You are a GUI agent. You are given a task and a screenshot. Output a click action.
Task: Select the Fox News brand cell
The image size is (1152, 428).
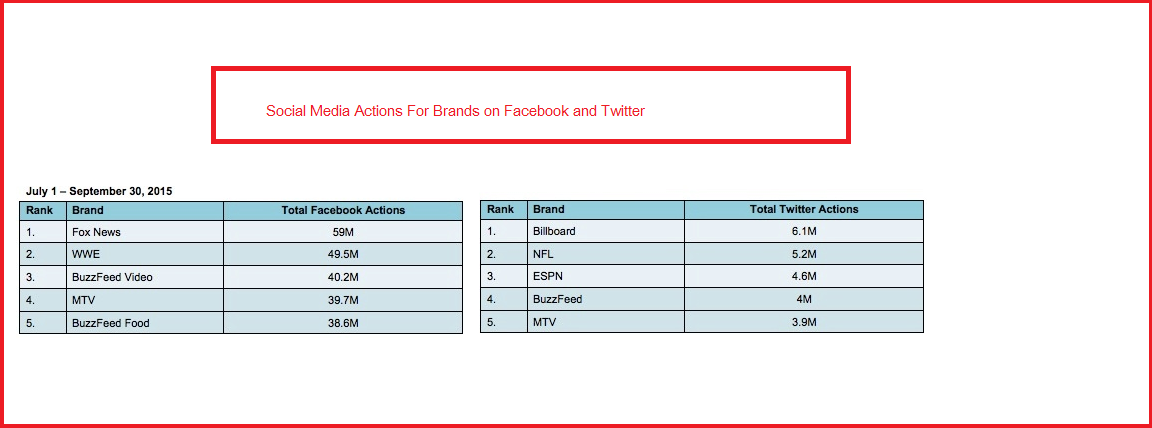pos(96,232)
